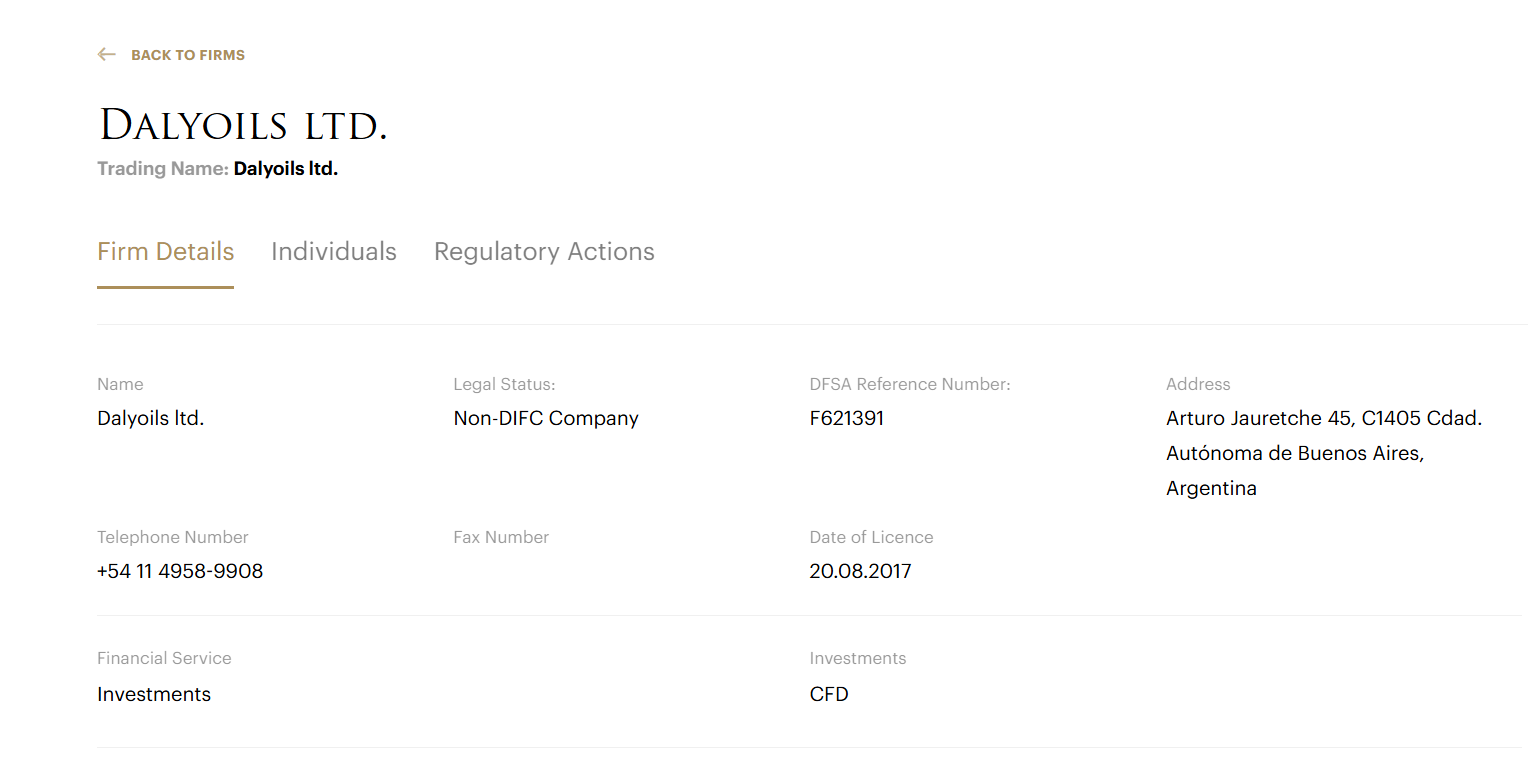Click DFSA reference number F621391
This screenshot has height=760, width=1540.
[x=847, y=418]
